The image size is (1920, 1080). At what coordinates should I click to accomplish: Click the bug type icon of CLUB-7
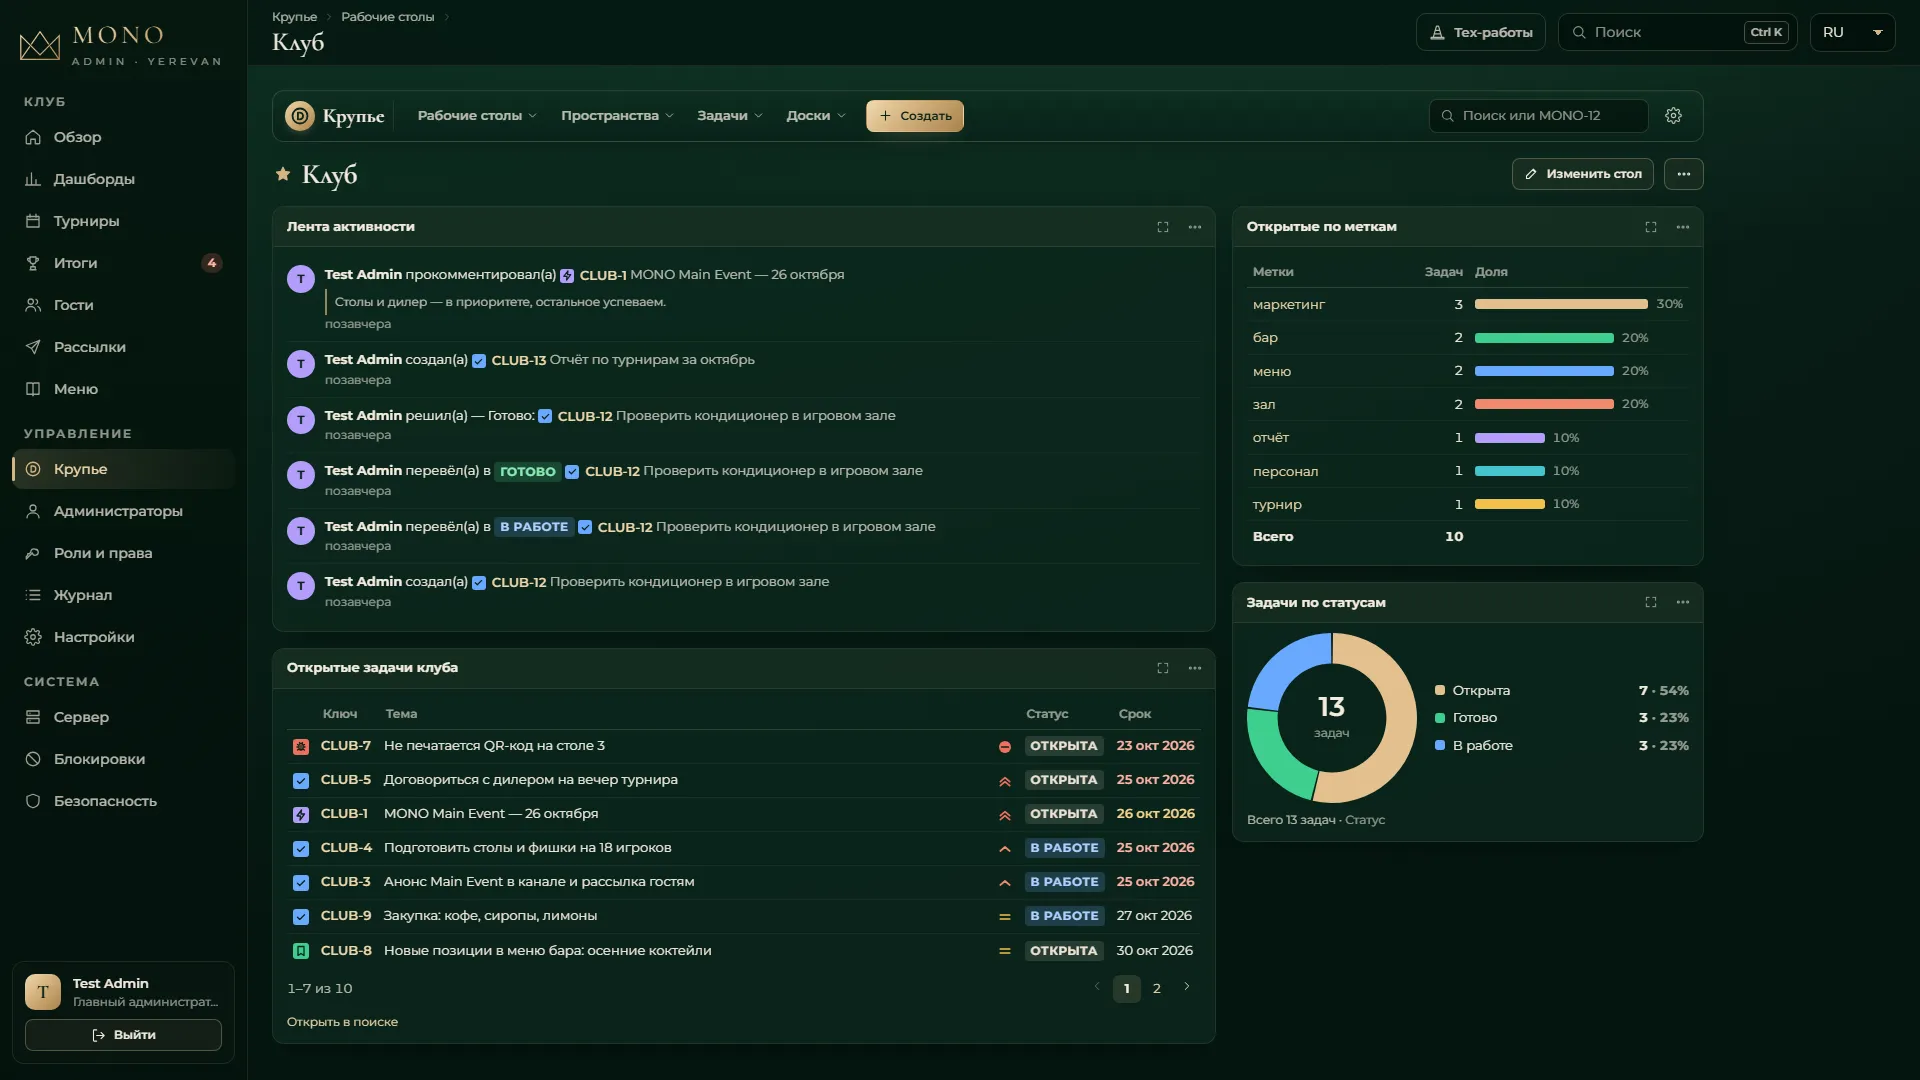301,747
